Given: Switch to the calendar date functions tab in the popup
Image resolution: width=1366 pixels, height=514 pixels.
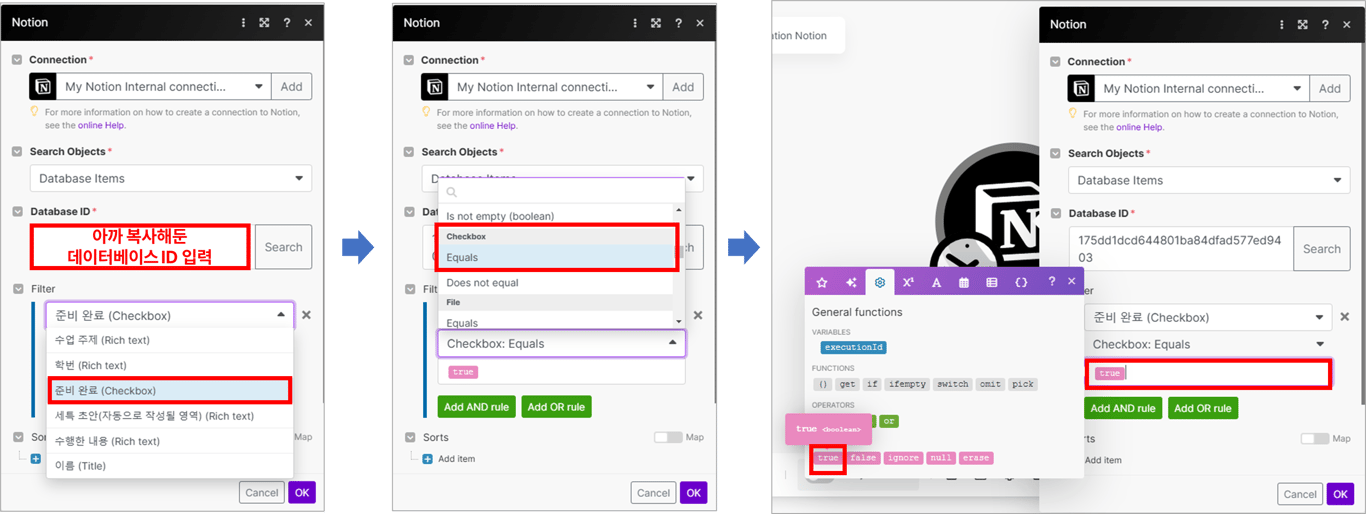Looking at the screenshot, I should point(964,282).
